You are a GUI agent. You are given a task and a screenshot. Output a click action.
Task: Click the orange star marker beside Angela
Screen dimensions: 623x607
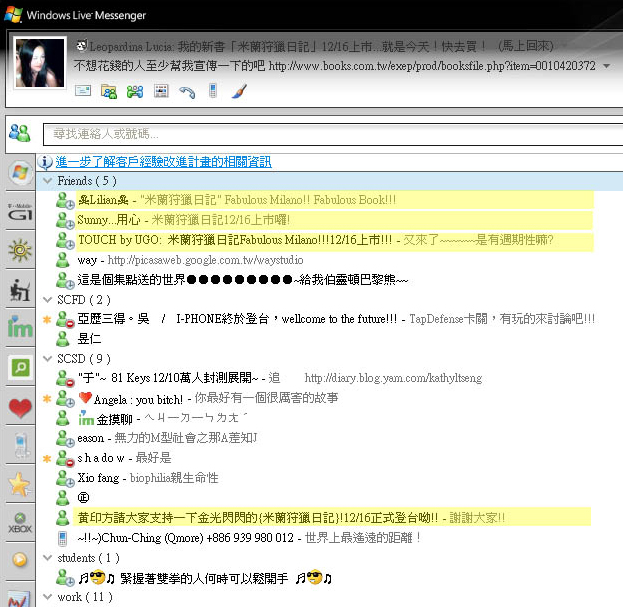47,398
